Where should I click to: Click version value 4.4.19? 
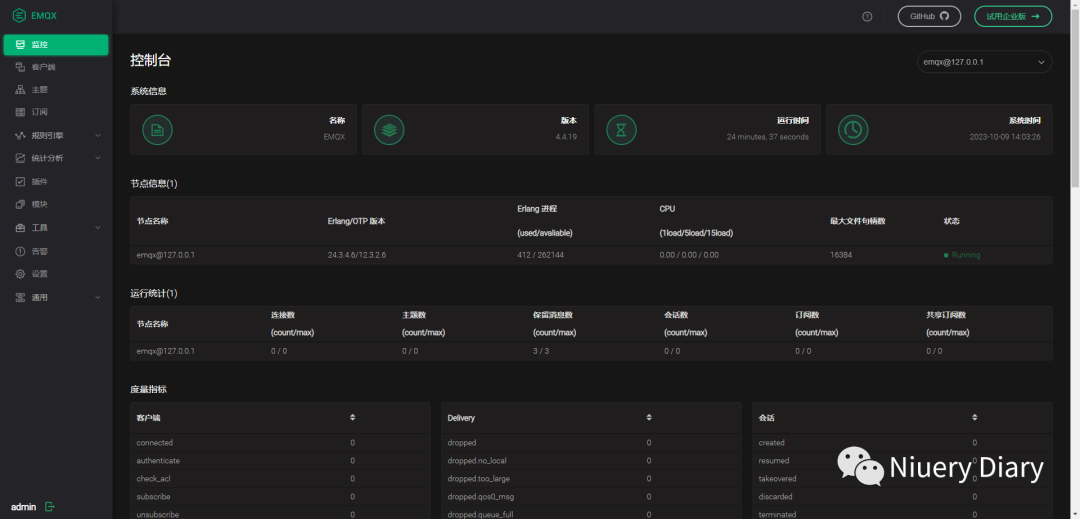pos(566,137)
